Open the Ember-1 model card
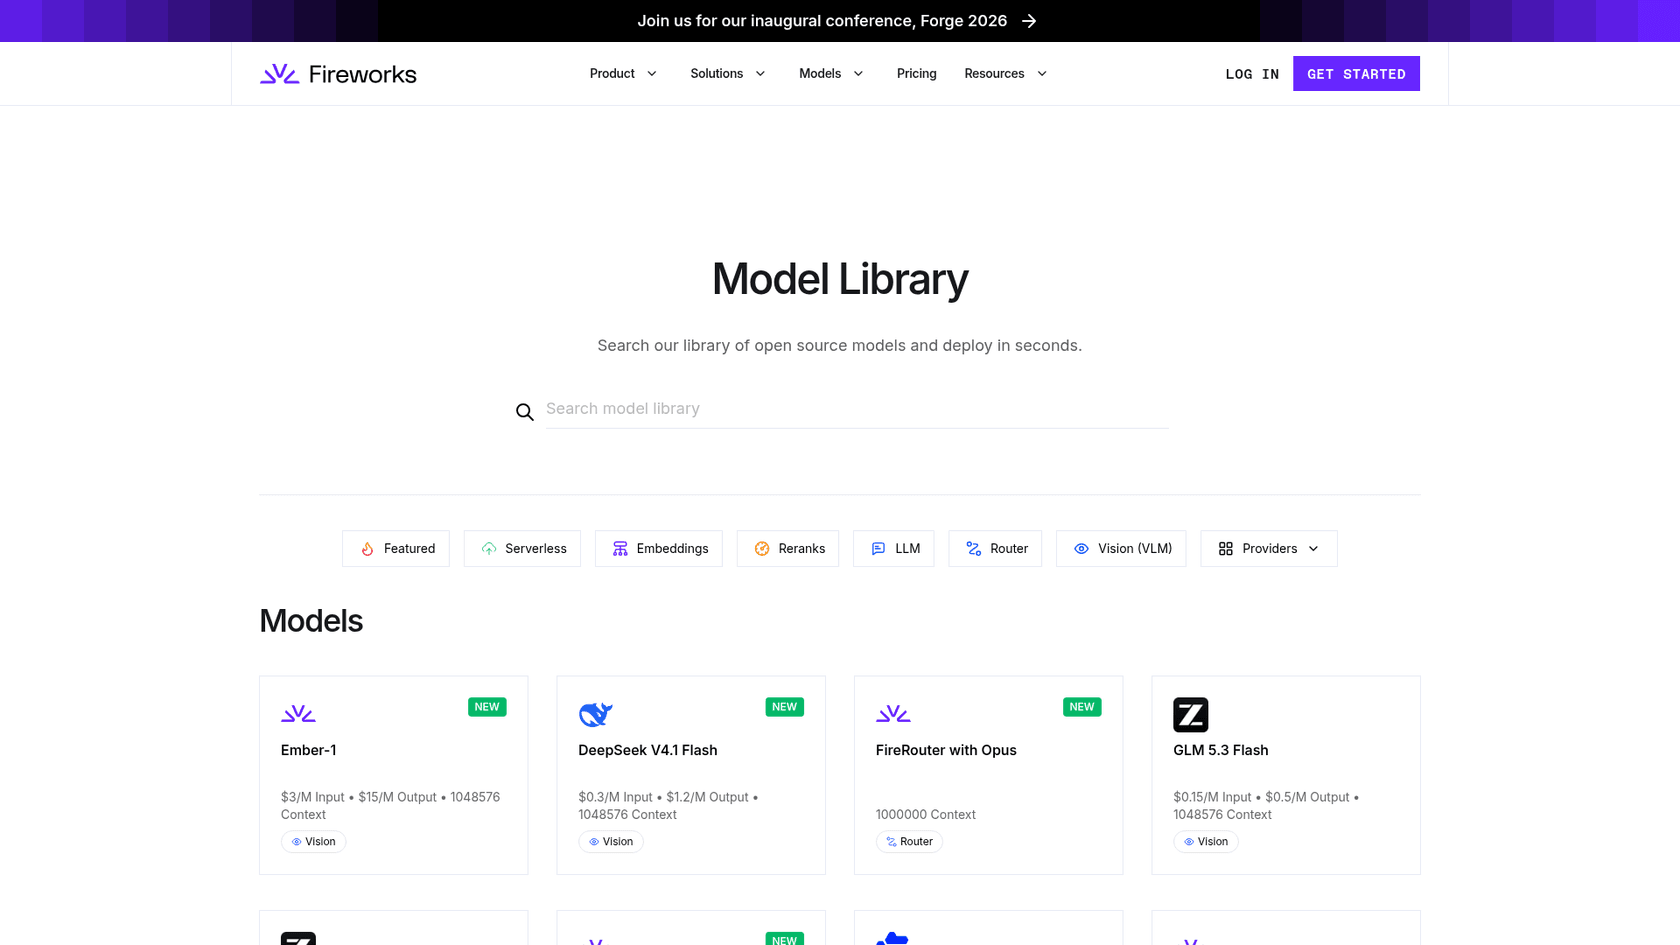Viewport: 1680px width, 945px height. click(394, 775)
